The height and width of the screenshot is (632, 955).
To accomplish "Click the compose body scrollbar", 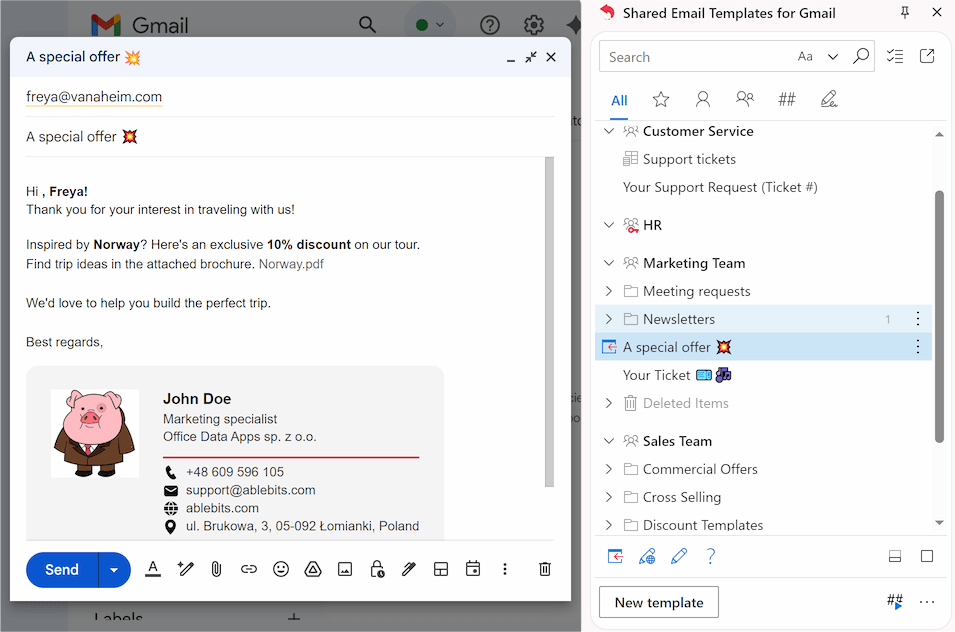I will coord(549,321).
